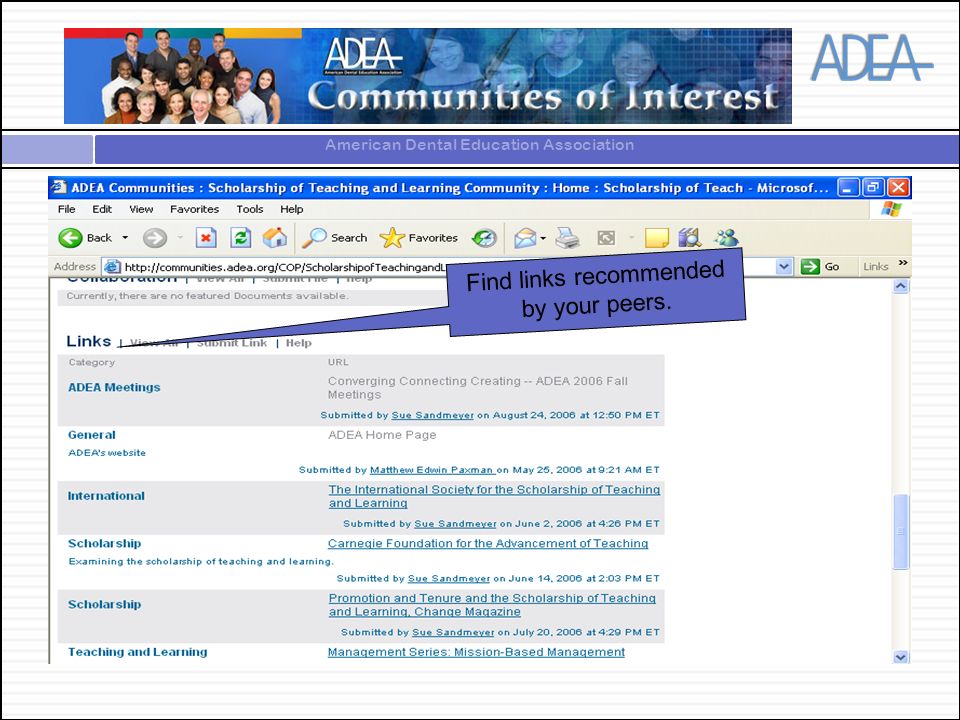Click Sue Sandmeyer link dated June 14
Screen dimensions: 960x720
[x=449, y=579]
